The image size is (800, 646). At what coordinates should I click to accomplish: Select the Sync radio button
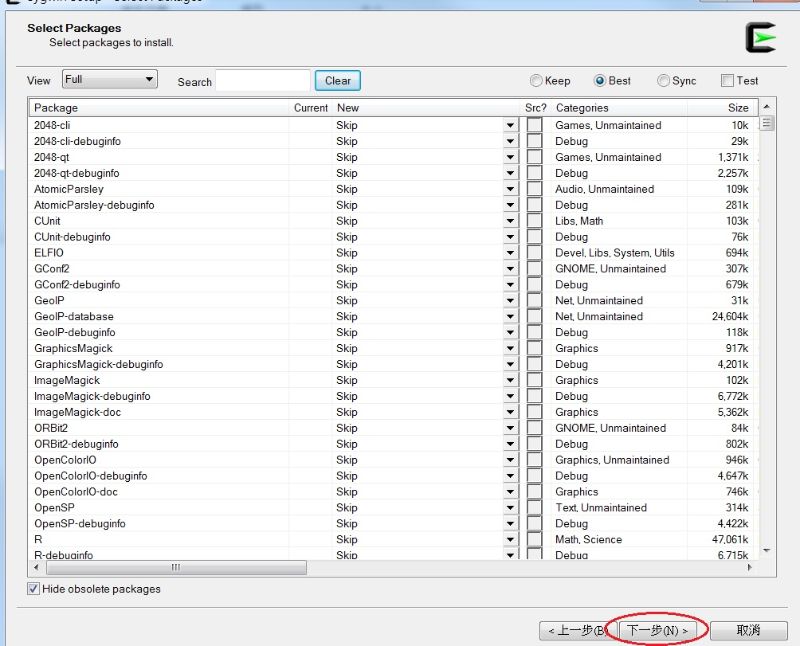pyautogui.click(x=663, y=81)
